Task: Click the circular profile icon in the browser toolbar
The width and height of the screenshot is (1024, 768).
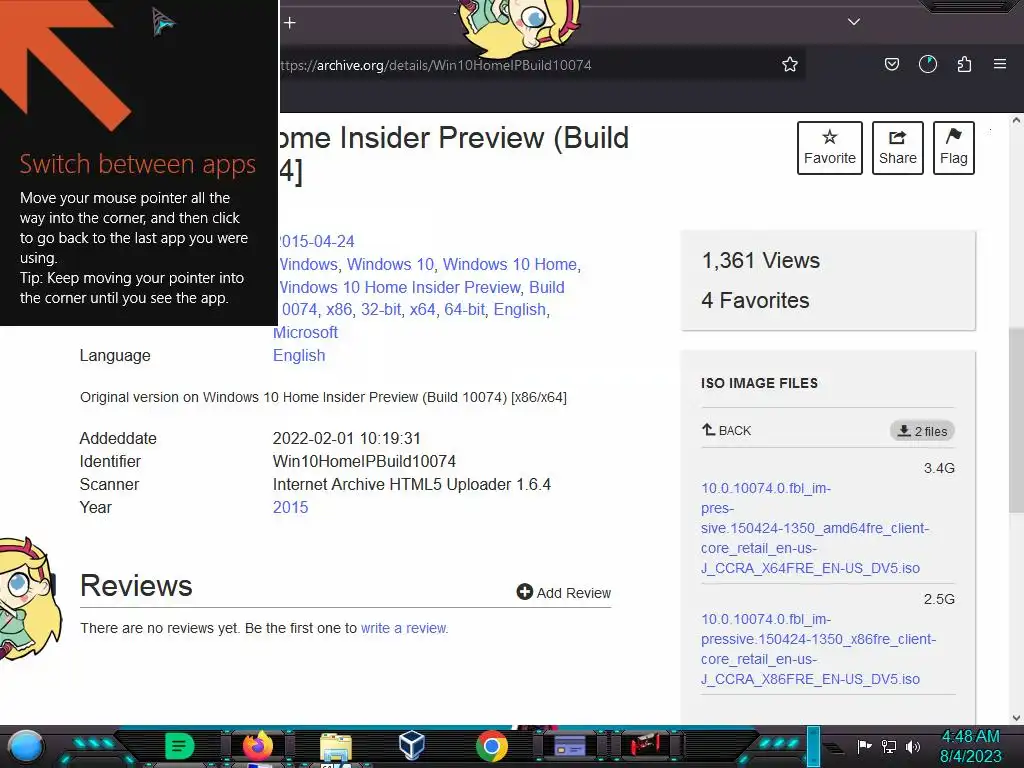Action: click(x=928, y=64)
